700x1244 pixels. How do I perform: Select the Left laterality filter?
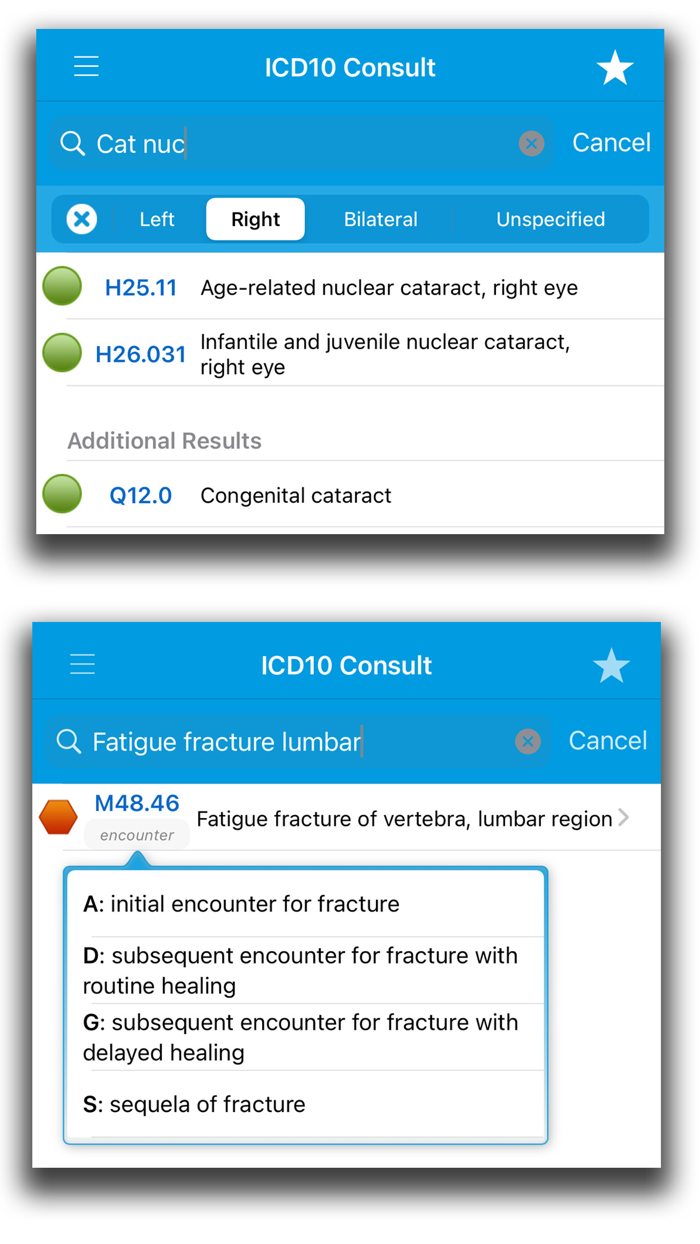156,219
